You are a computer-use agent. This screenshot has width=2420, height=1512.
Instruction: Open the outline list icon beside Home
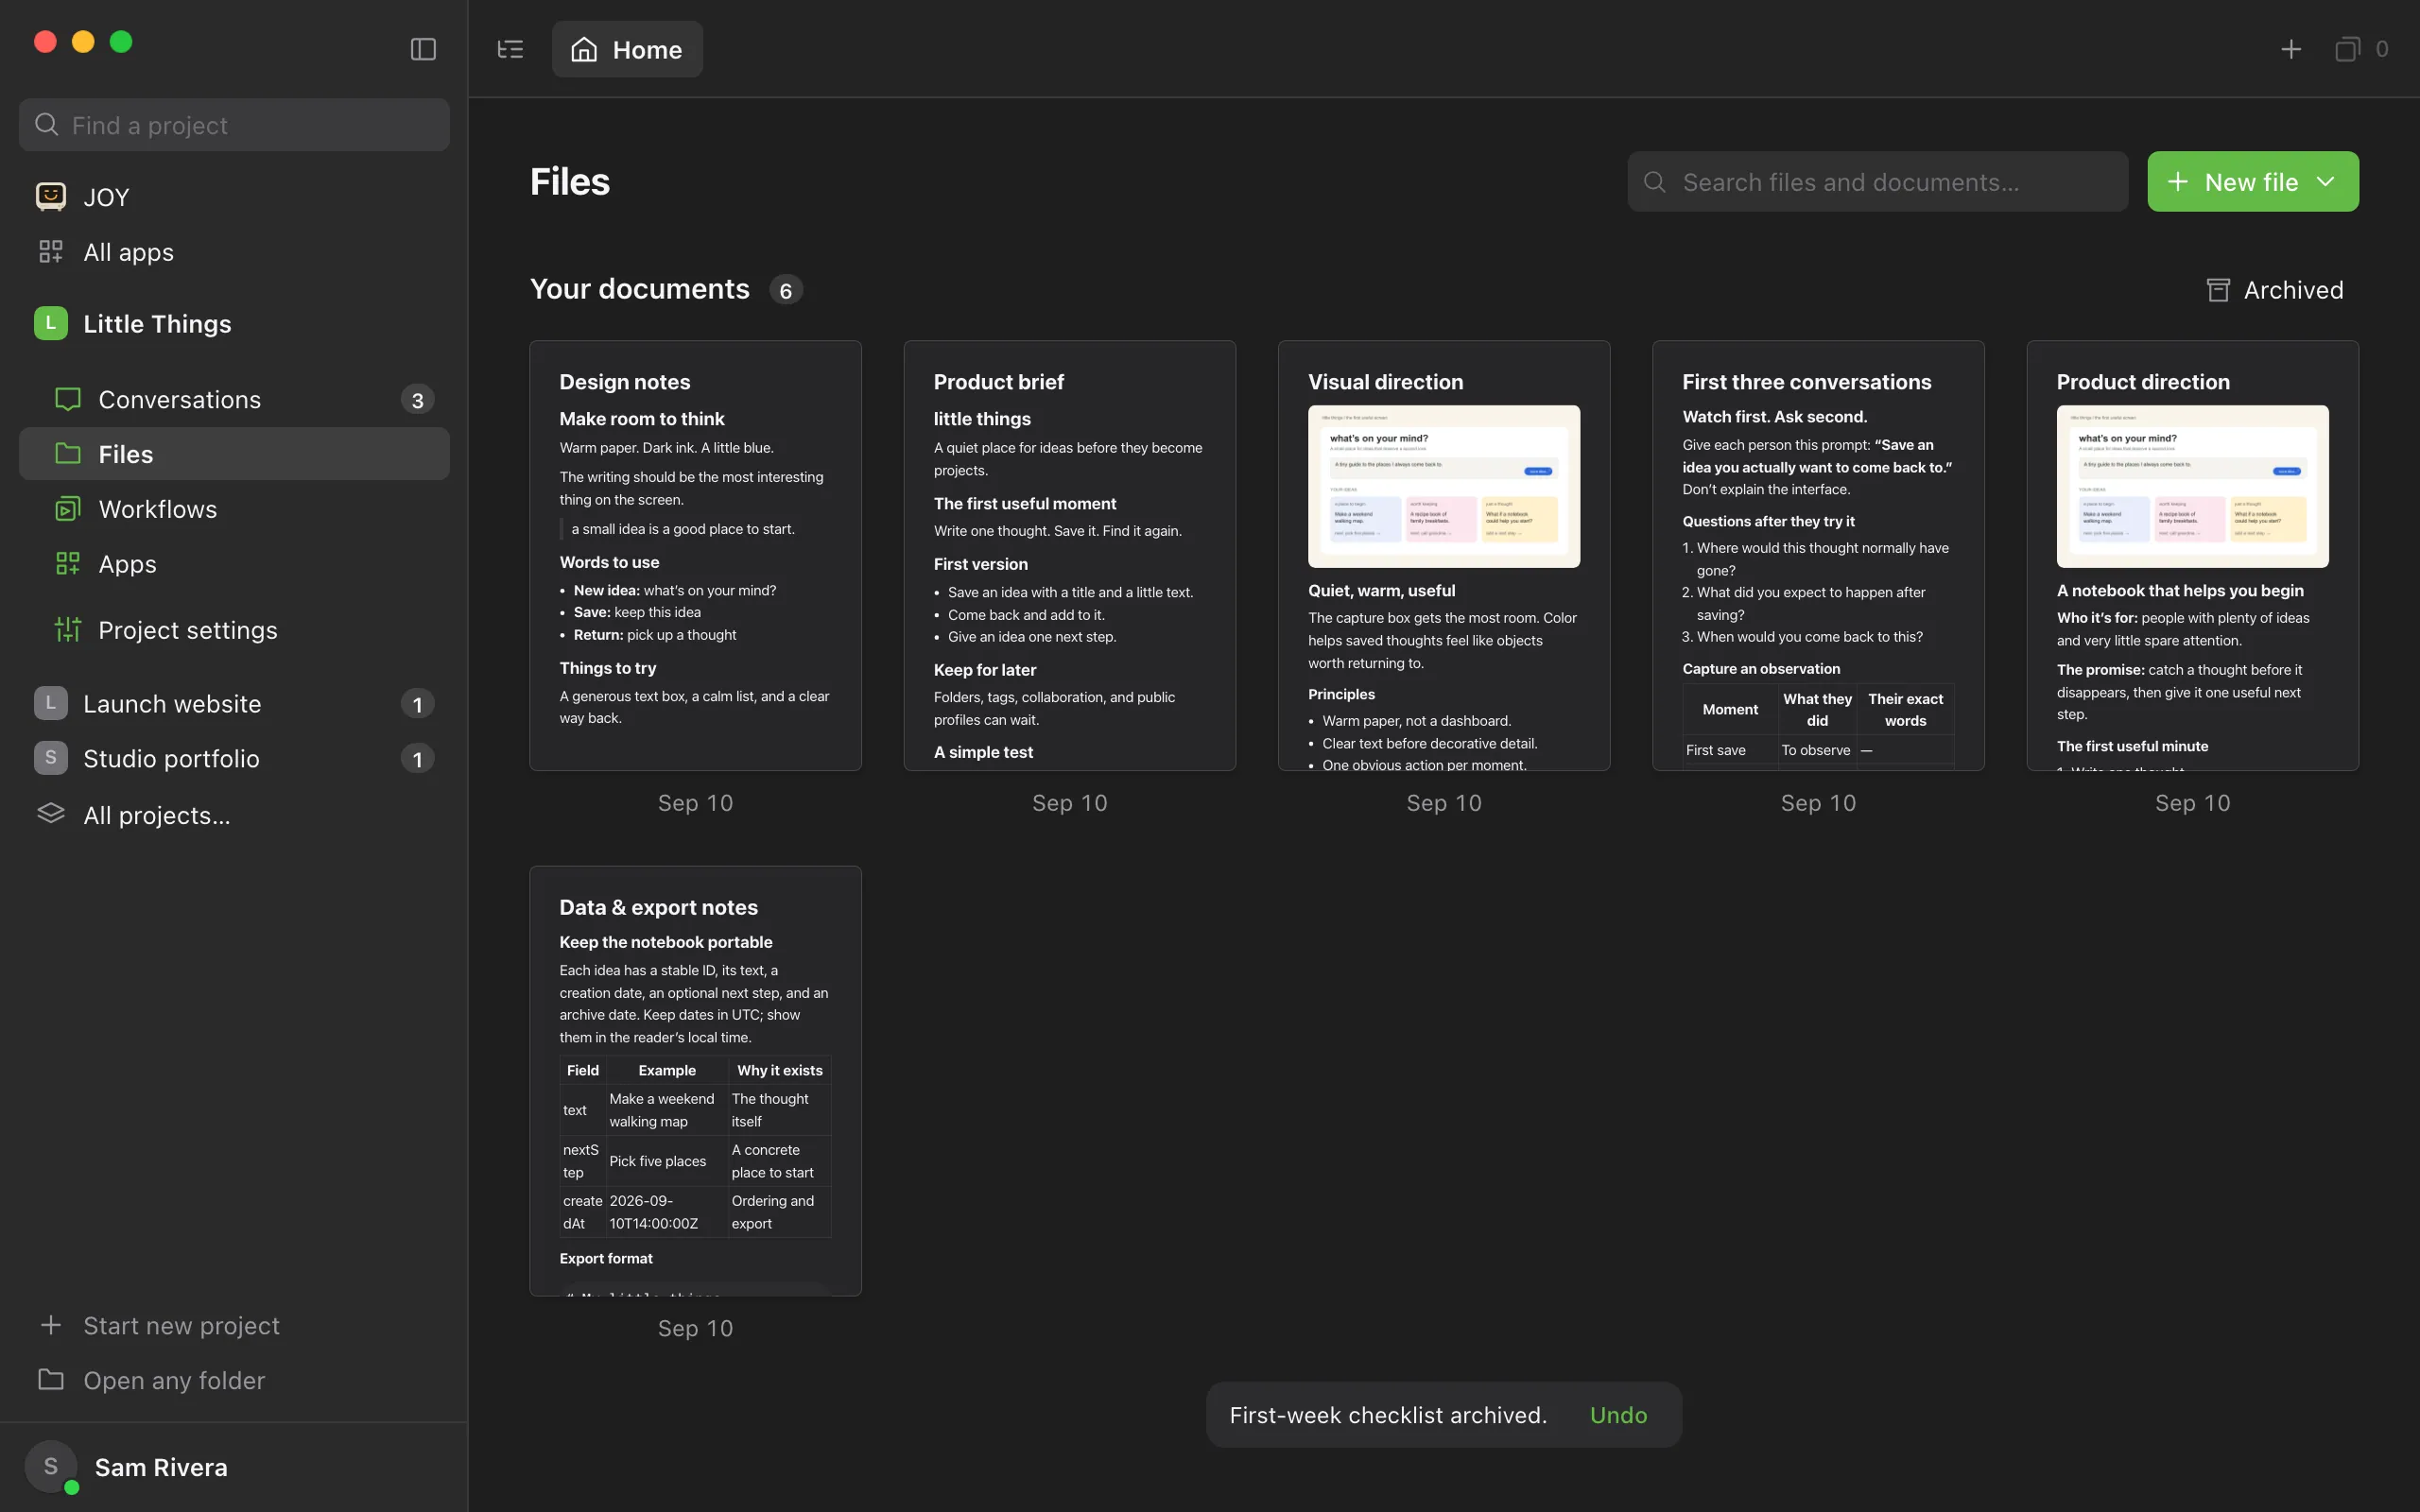(x=510, y=49)
